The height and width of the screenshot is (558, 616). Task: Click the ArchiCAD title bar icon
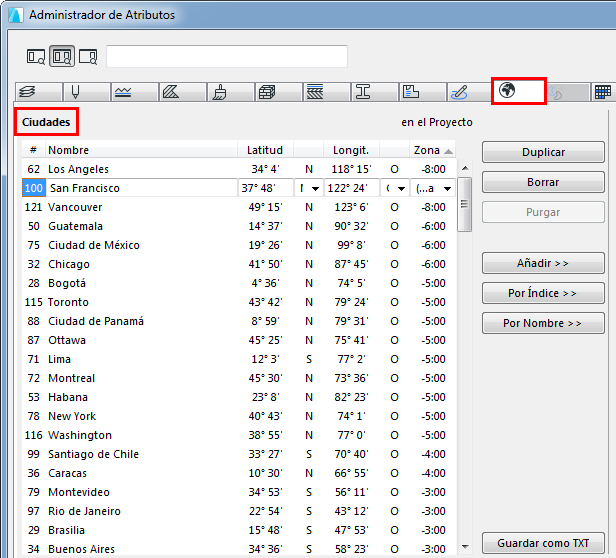click(x=16, y=15)
